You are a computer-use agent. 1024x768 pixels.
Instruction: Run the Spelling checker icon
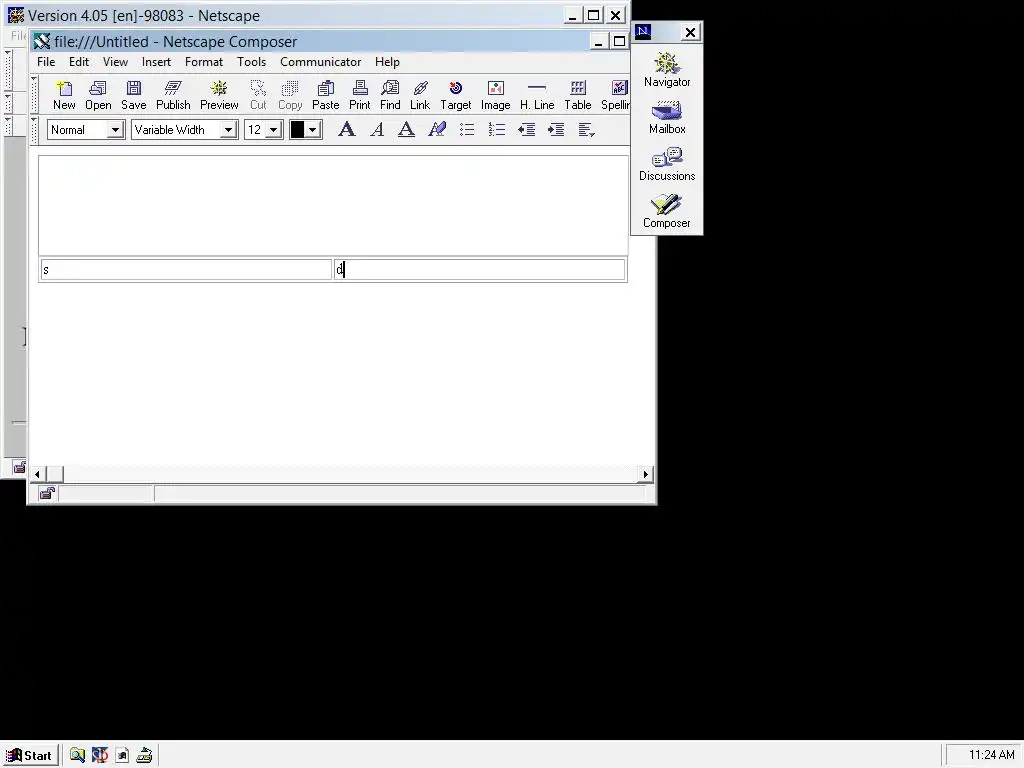click(615, 95)
